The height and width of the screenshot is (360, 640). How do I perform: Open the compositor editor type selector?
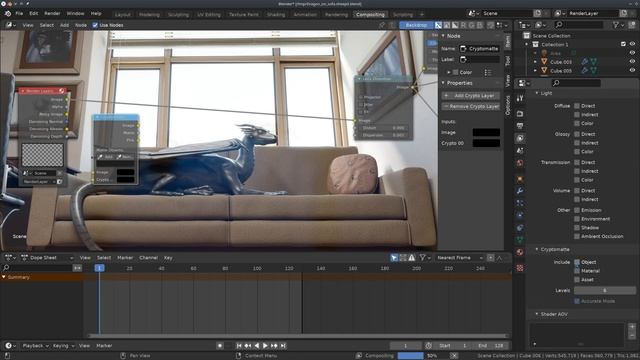click(x=11, y=25)
